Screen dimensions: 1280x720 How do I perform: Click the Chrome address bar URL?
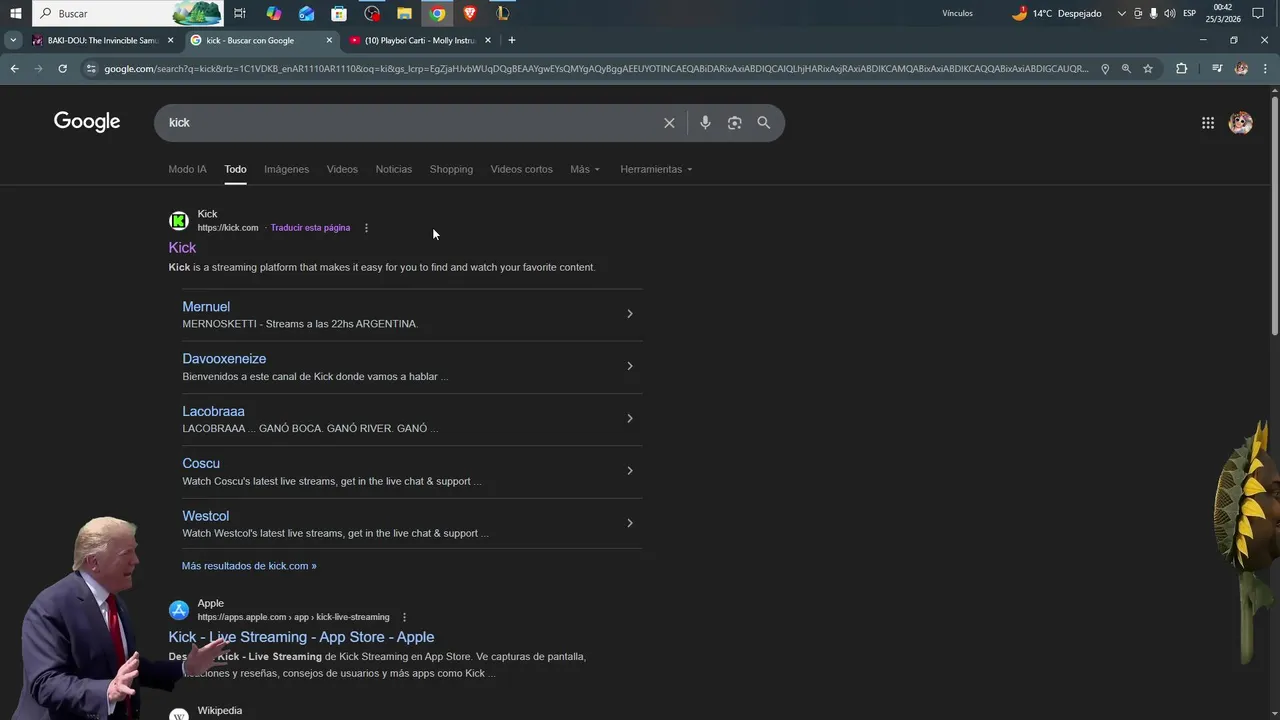596,69
